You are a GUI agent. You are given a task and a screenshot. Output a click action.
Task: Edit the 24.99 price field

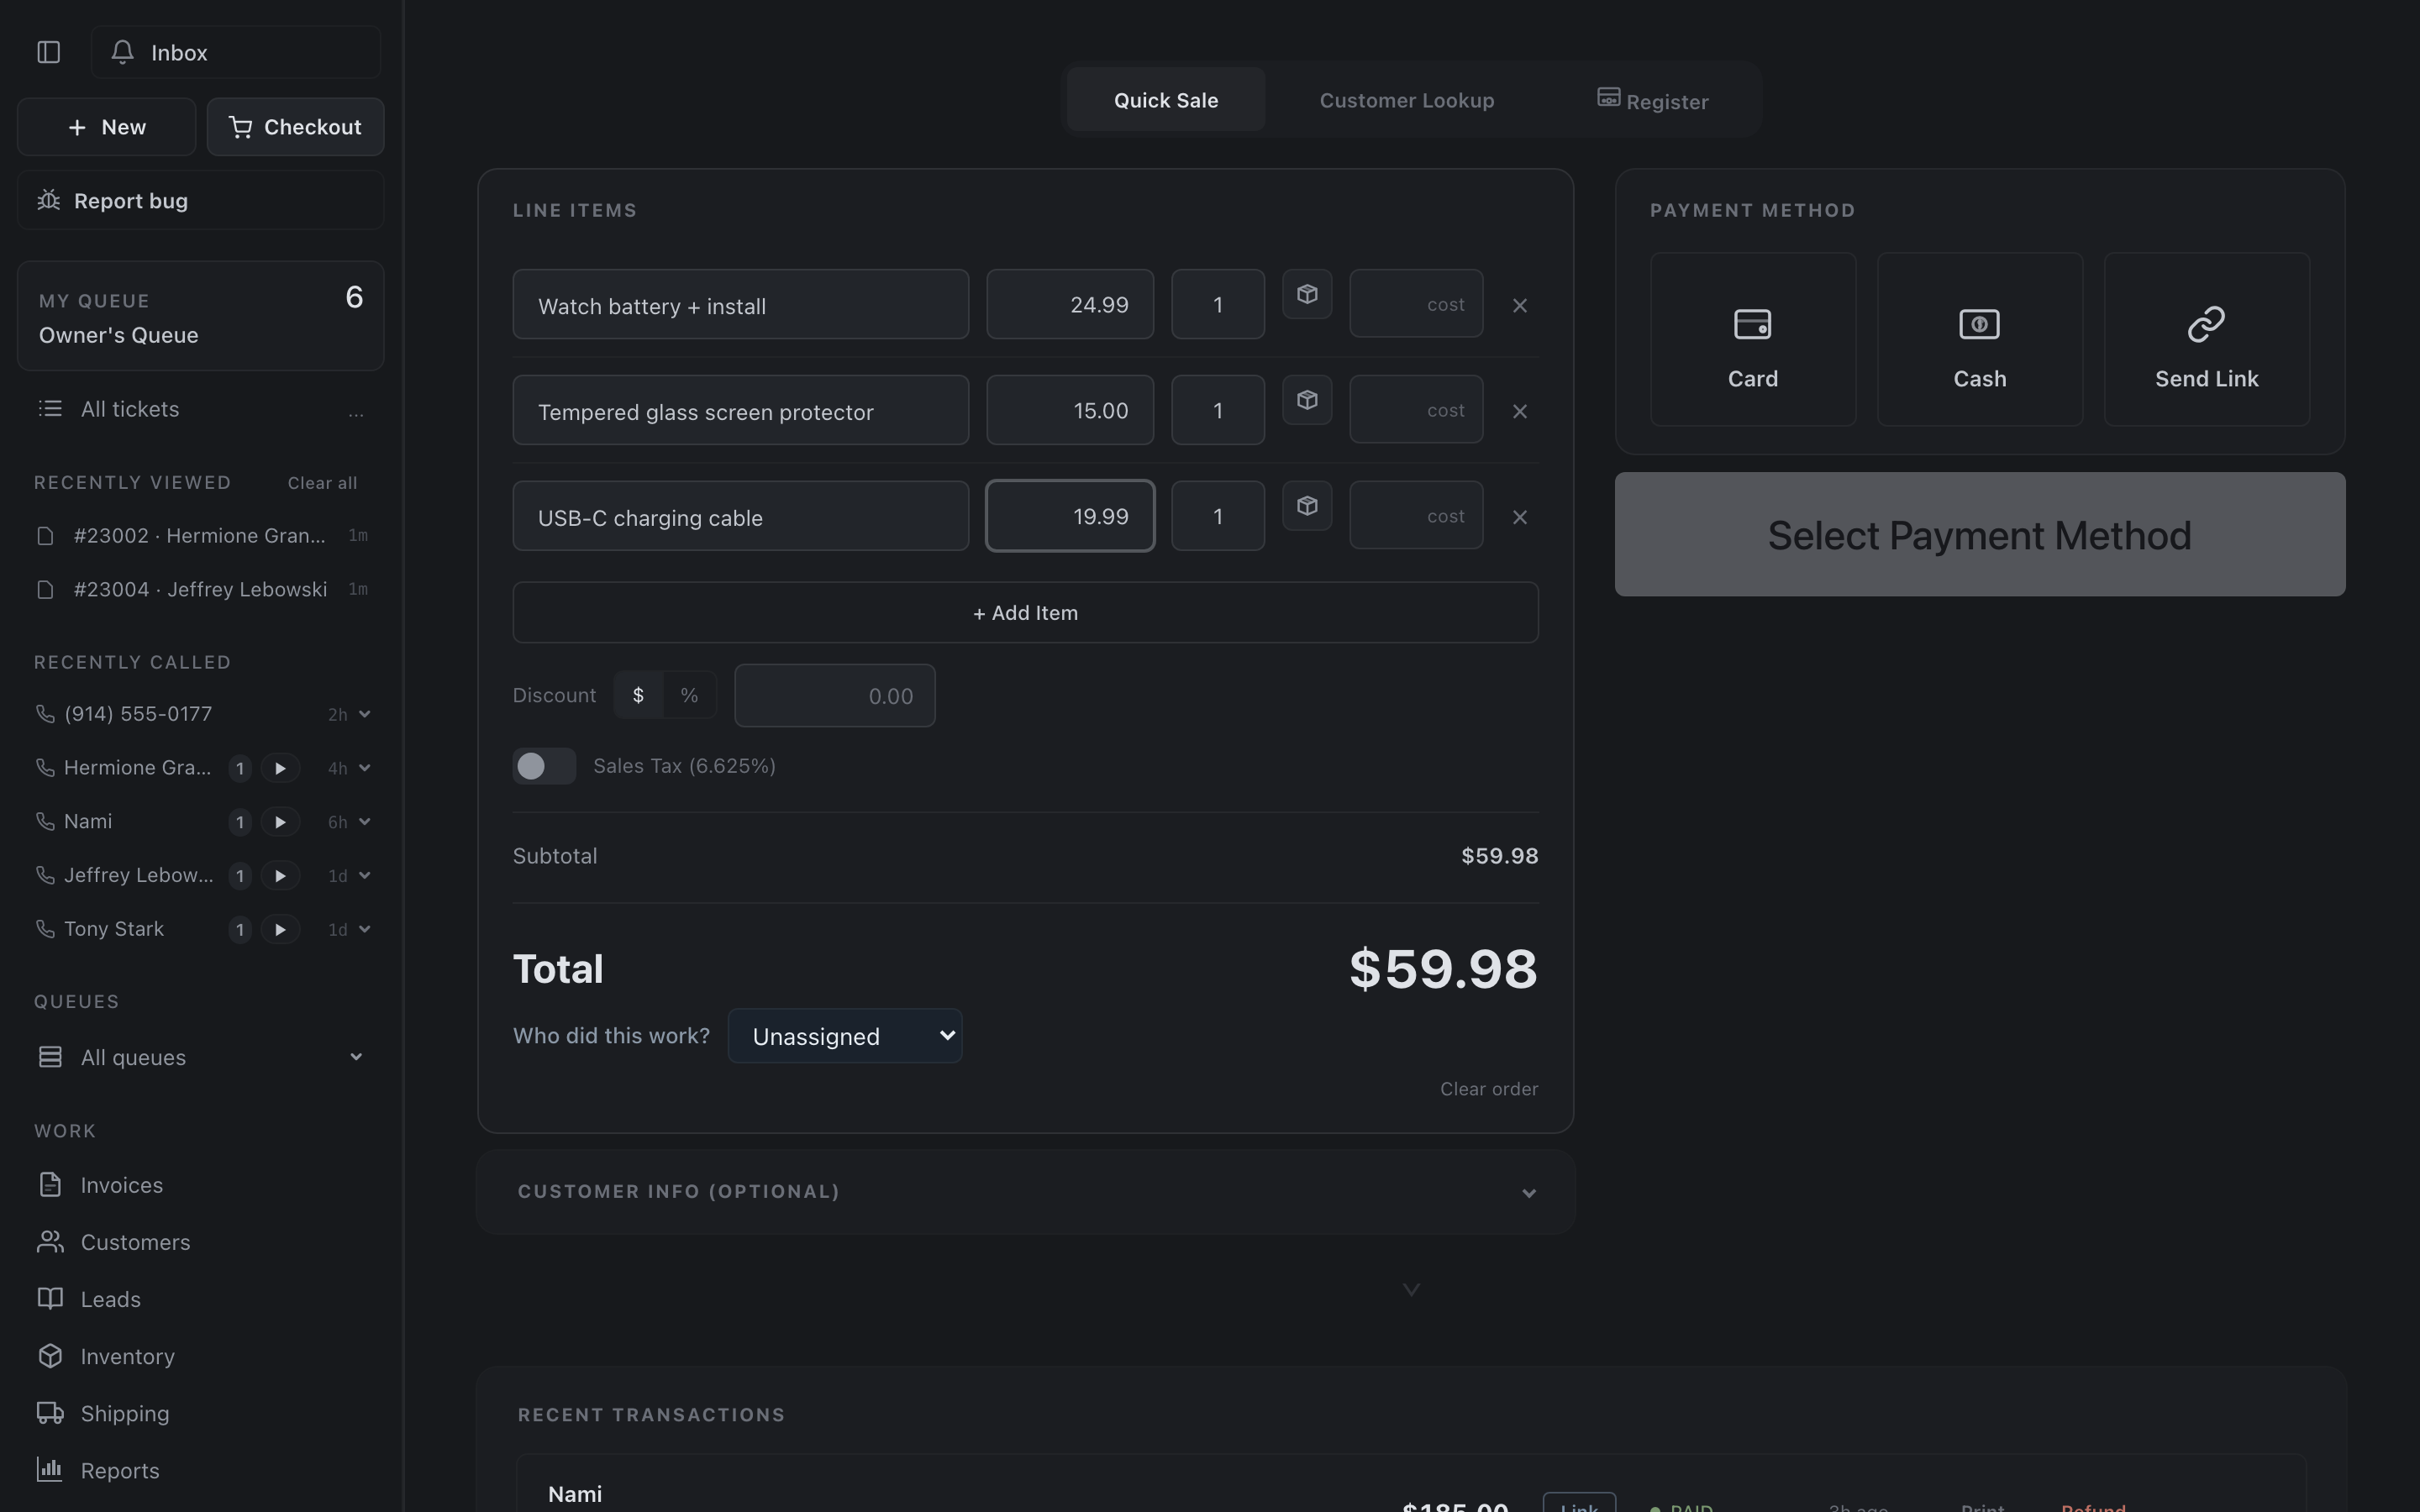point(1070,305)
